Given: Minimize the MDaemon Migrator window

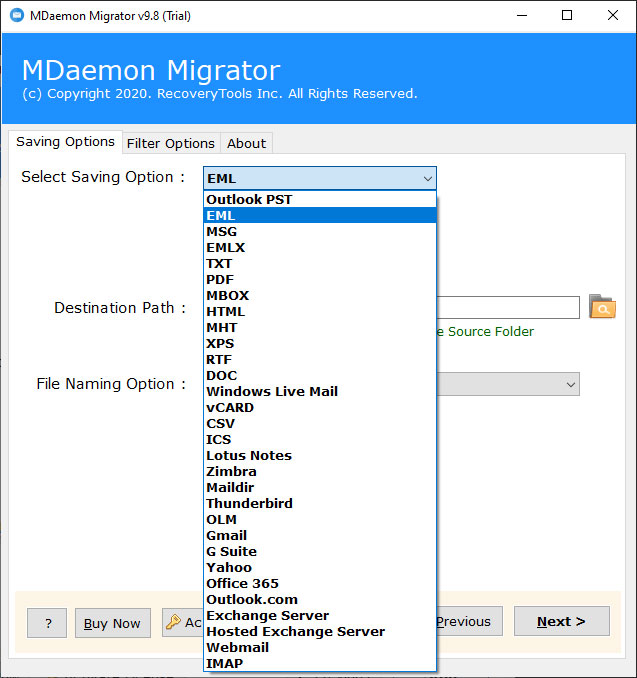Looking at the screenshot, I should pyautogui.click(x=522, y=16).
